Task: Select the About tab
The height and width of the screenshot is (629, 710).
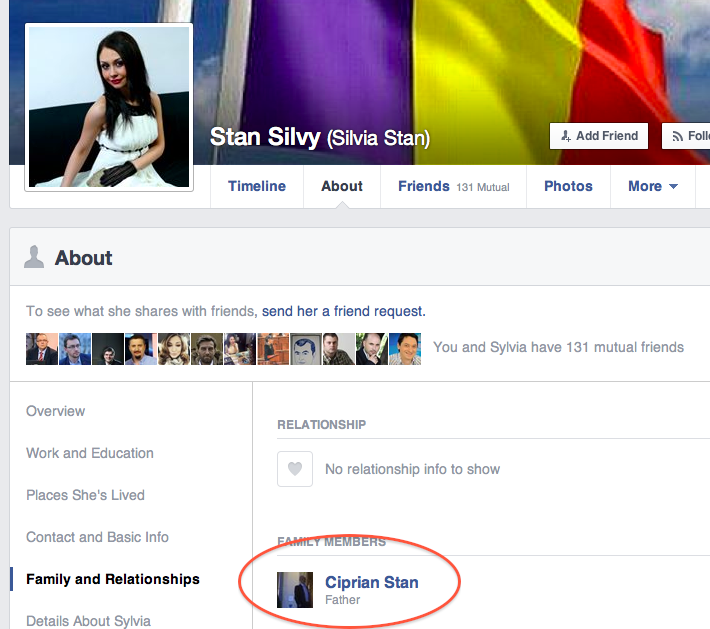Action: pyautogui.click(x=342, y=186)
